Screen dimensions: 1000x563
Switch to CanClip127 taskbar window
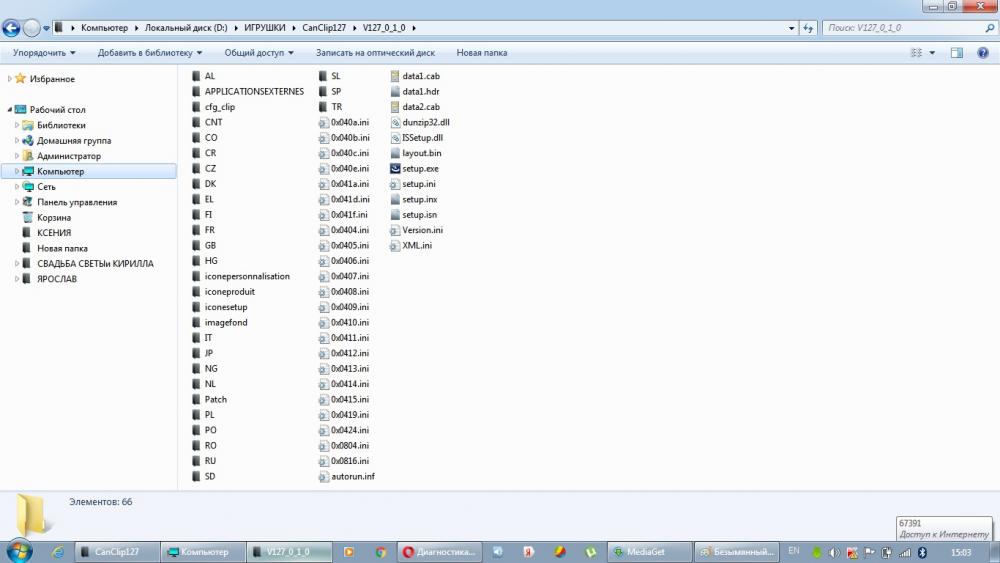click(117, 552)
